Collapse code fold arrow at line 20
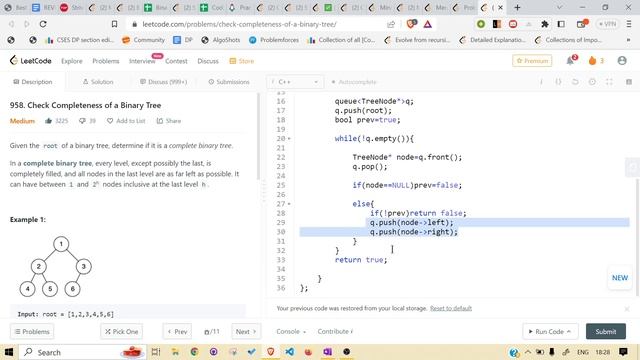640x360 pixels. pos(289,139)
